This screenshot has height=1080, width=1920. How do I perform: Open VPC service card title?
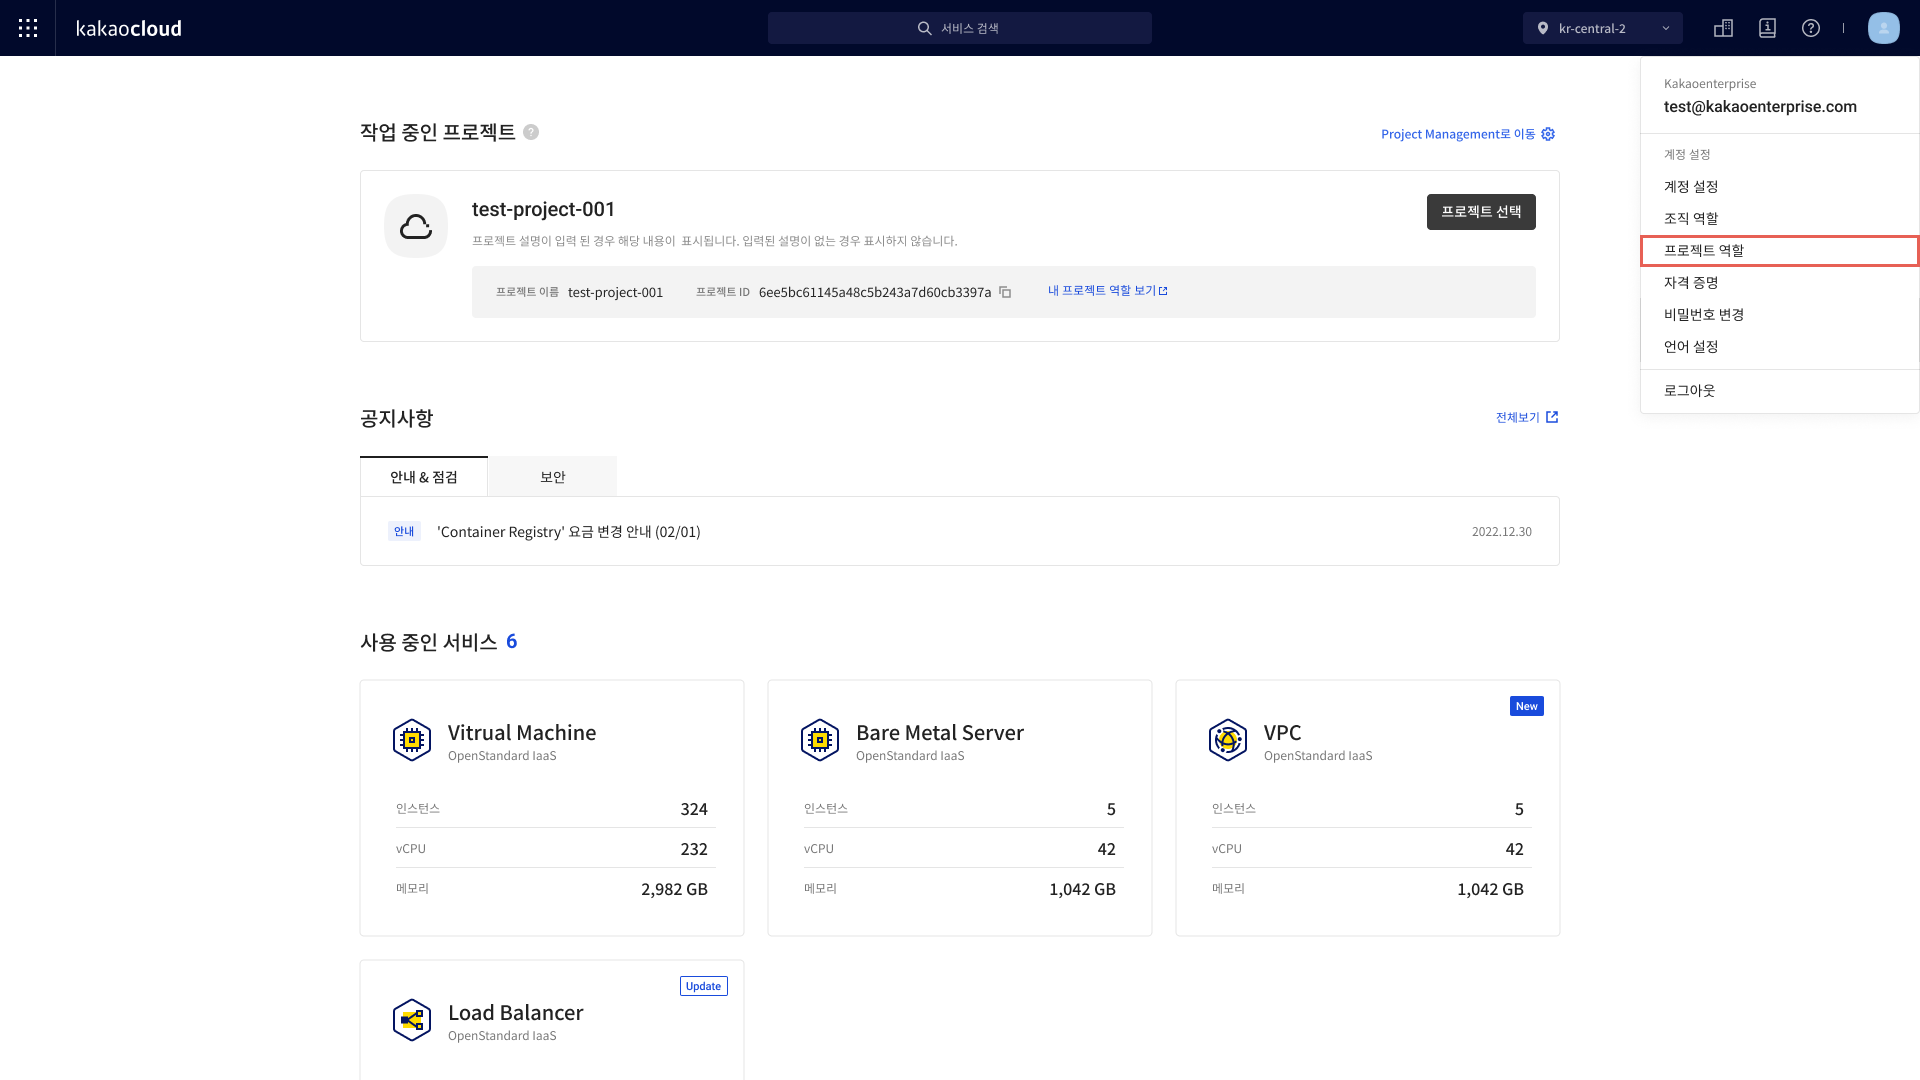point(1283,733)
